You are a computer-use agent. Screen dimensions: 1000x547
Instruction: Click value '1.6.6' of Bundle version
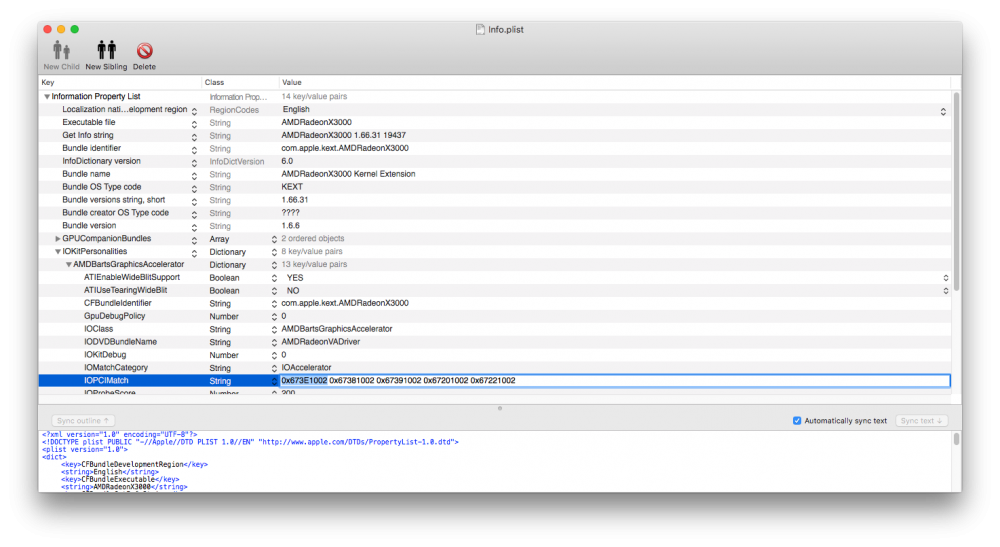[290, 226]
